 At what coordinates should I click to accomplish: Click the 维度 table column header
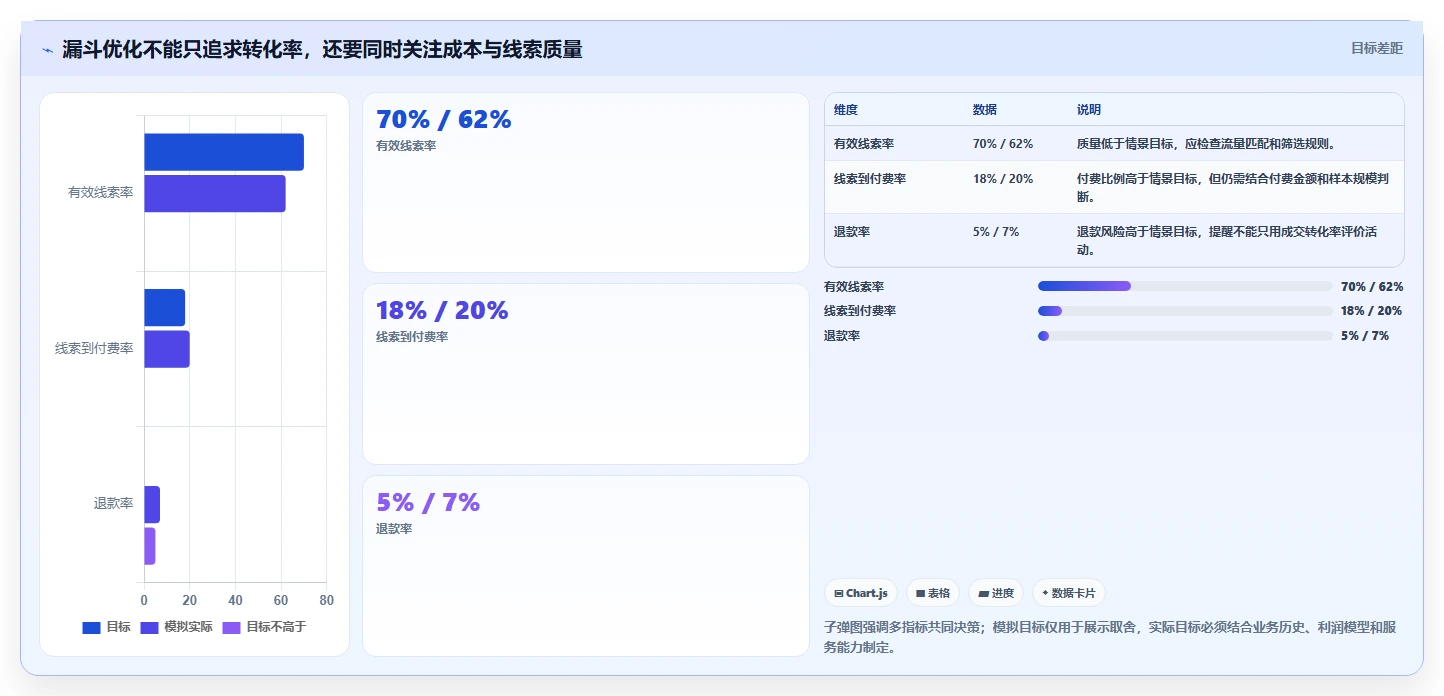tap(846, 110)
